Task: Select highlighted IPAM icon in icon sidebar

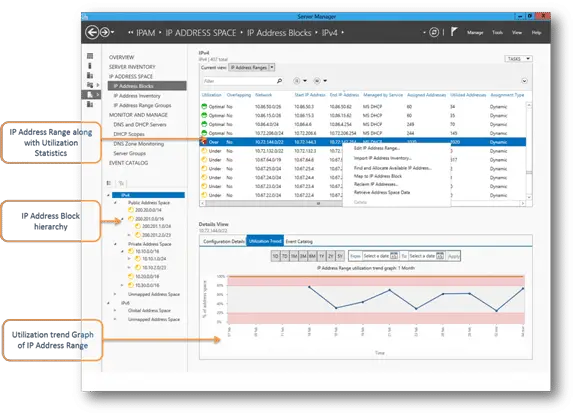Action: click(x=90, y=95)
